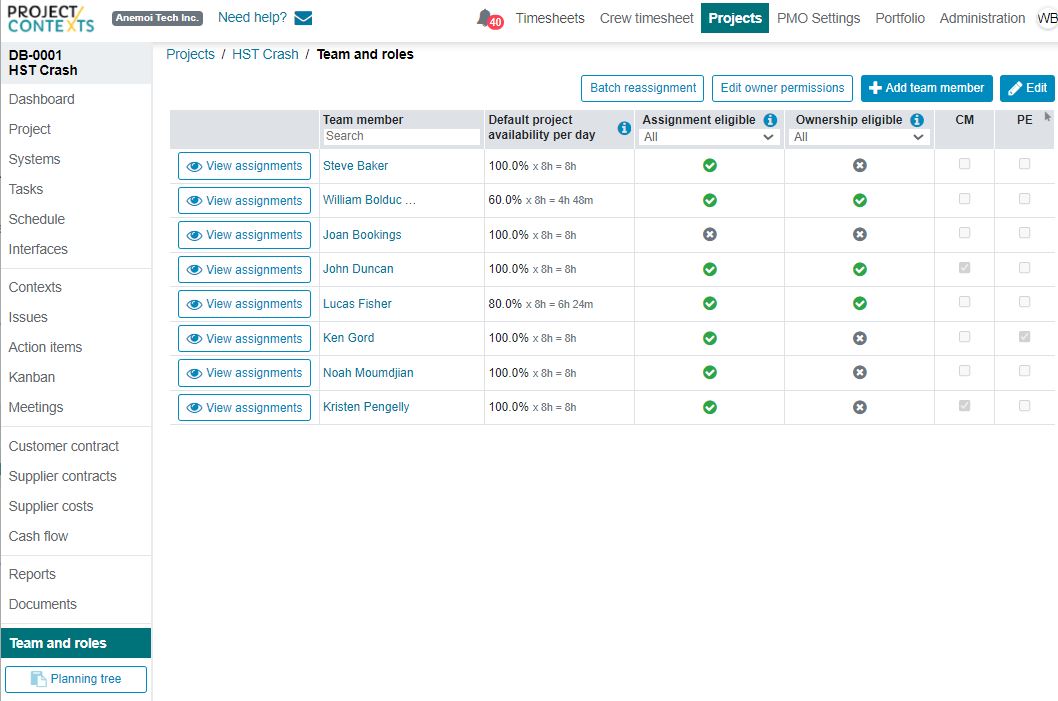Open William Bolduc's member link

tap(369, 200)
